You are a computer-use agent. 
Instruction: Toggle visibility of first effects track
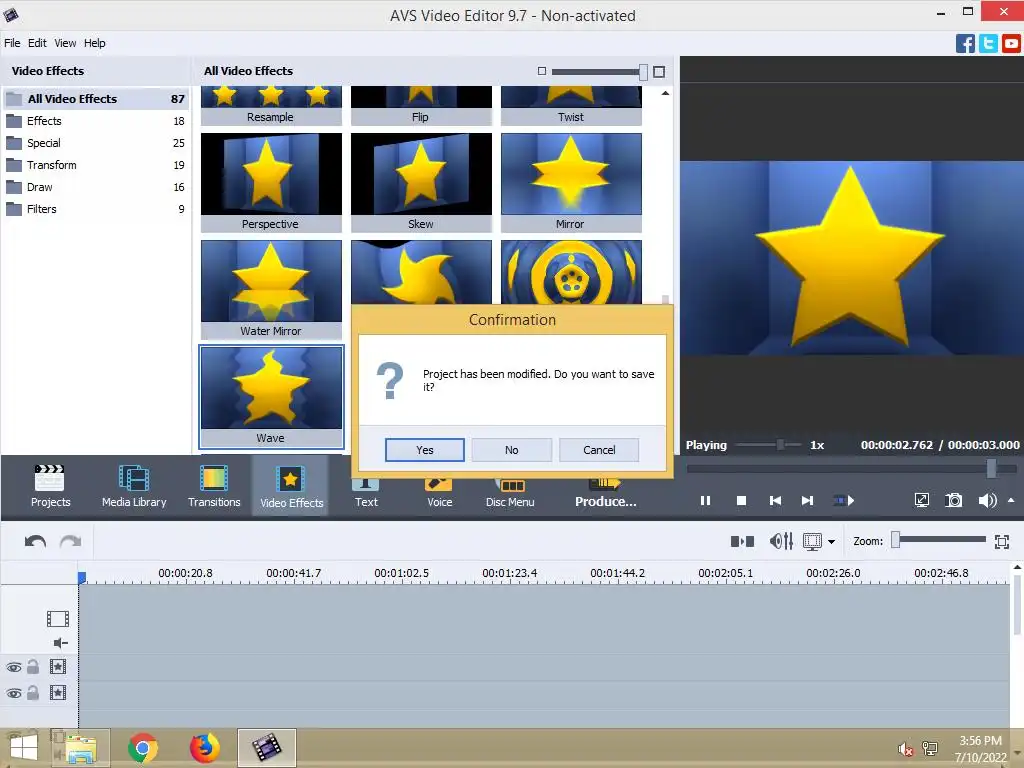click(14, 667)
